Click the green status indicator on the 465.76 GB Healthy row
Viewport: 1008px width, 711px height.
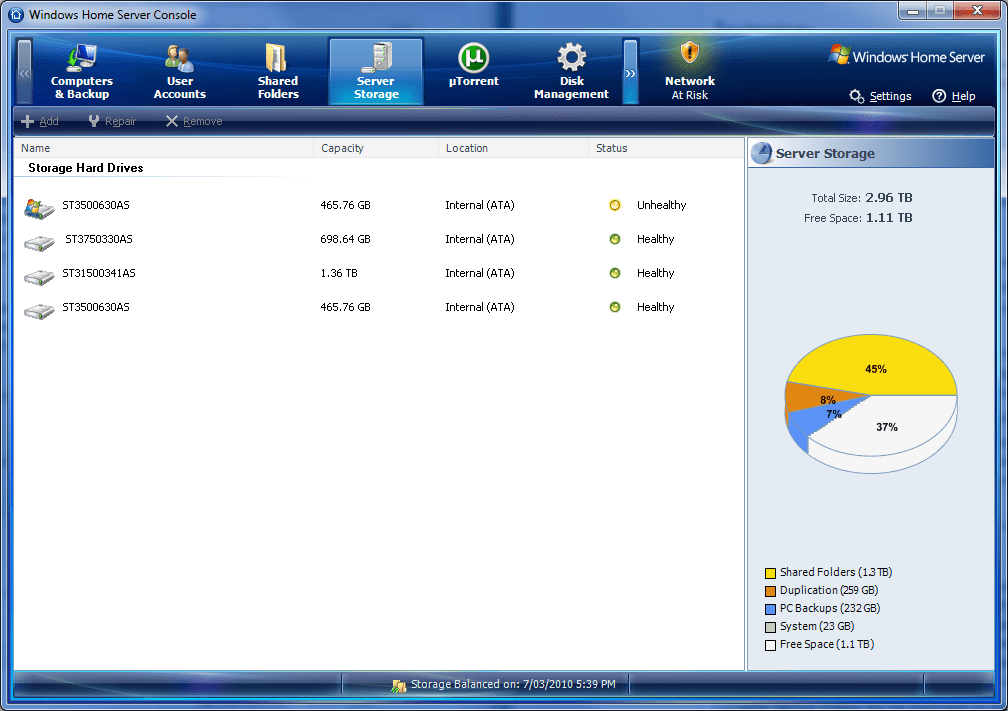[x=615, y=307]
